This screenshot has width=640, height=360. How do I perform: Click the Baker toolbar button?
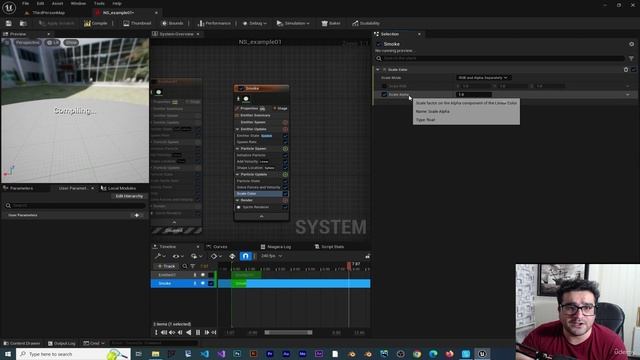click(331, 23)
